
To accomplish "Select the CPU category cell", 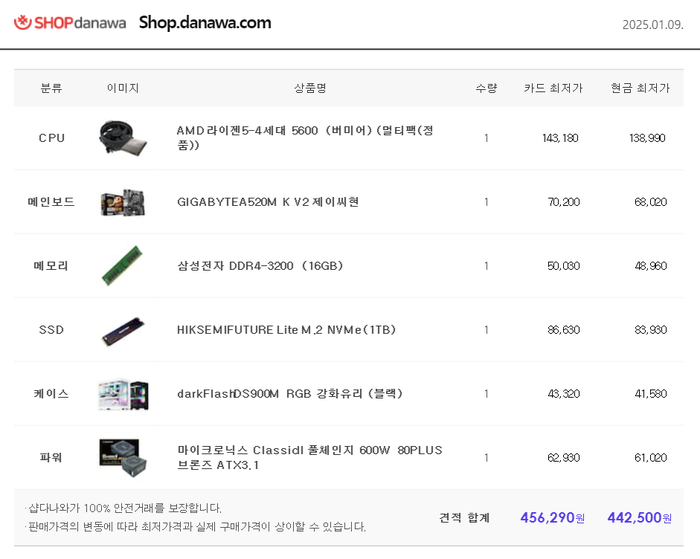I will 51,138.
